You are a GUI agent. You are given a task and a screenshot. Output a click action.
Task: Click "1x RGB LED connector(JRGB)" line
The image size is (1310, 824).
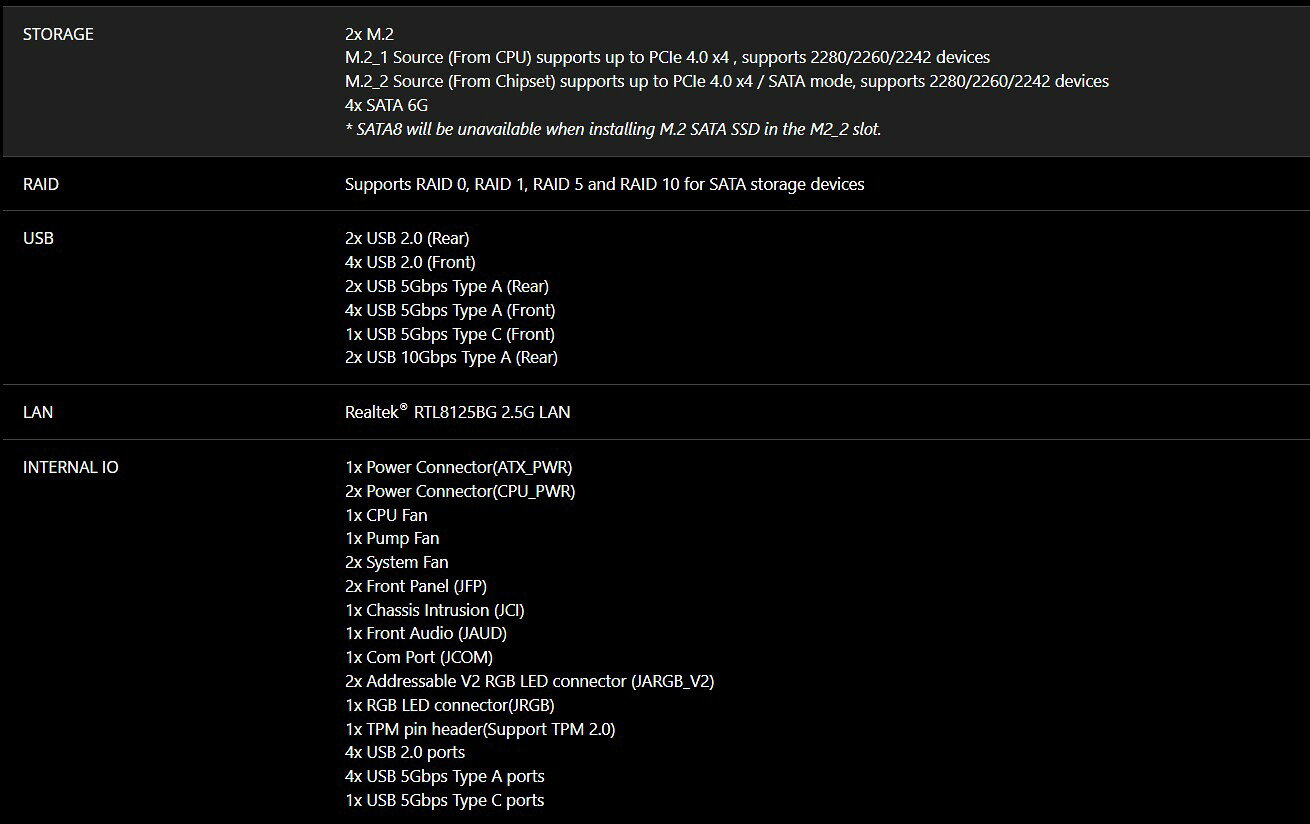[450, 706]
